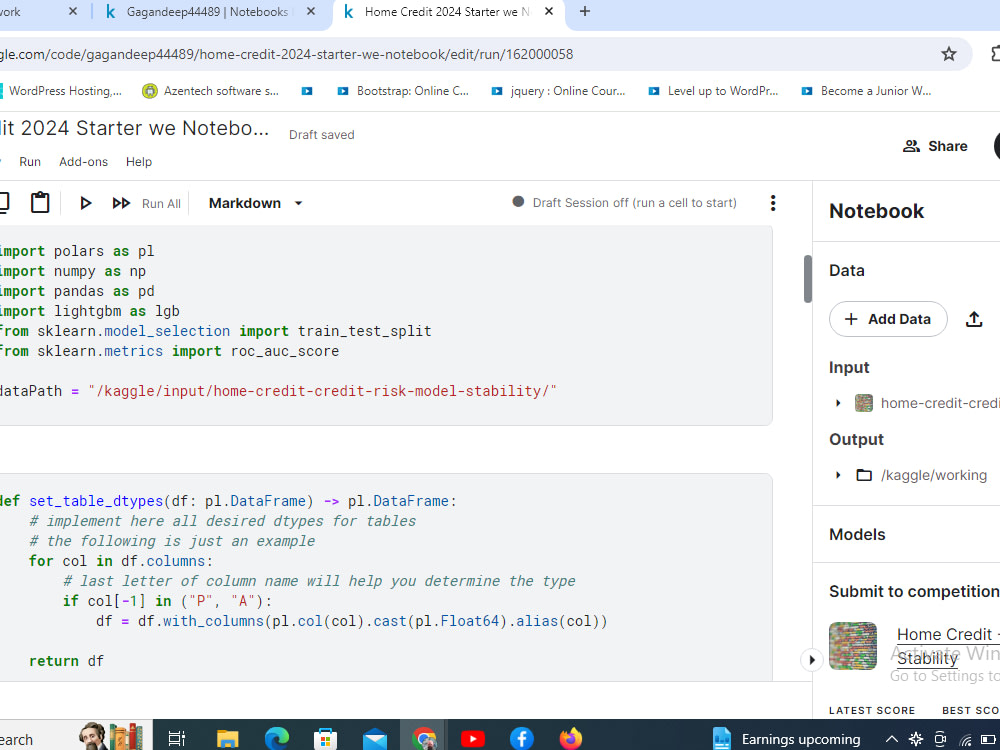
Task: Open the WordPress Hosting bookmark
Action: 61,91
